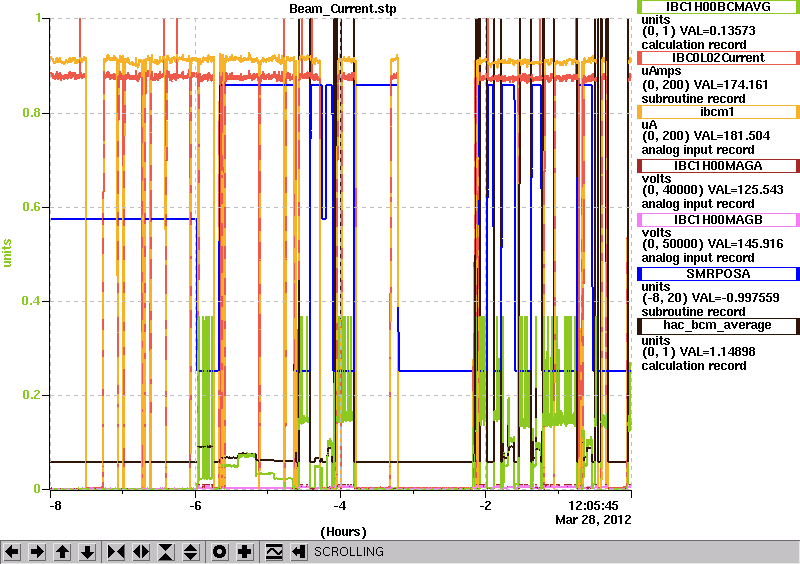
Task: Click the 12:05:45 timestamp on axis
Action: click(593, 506)
